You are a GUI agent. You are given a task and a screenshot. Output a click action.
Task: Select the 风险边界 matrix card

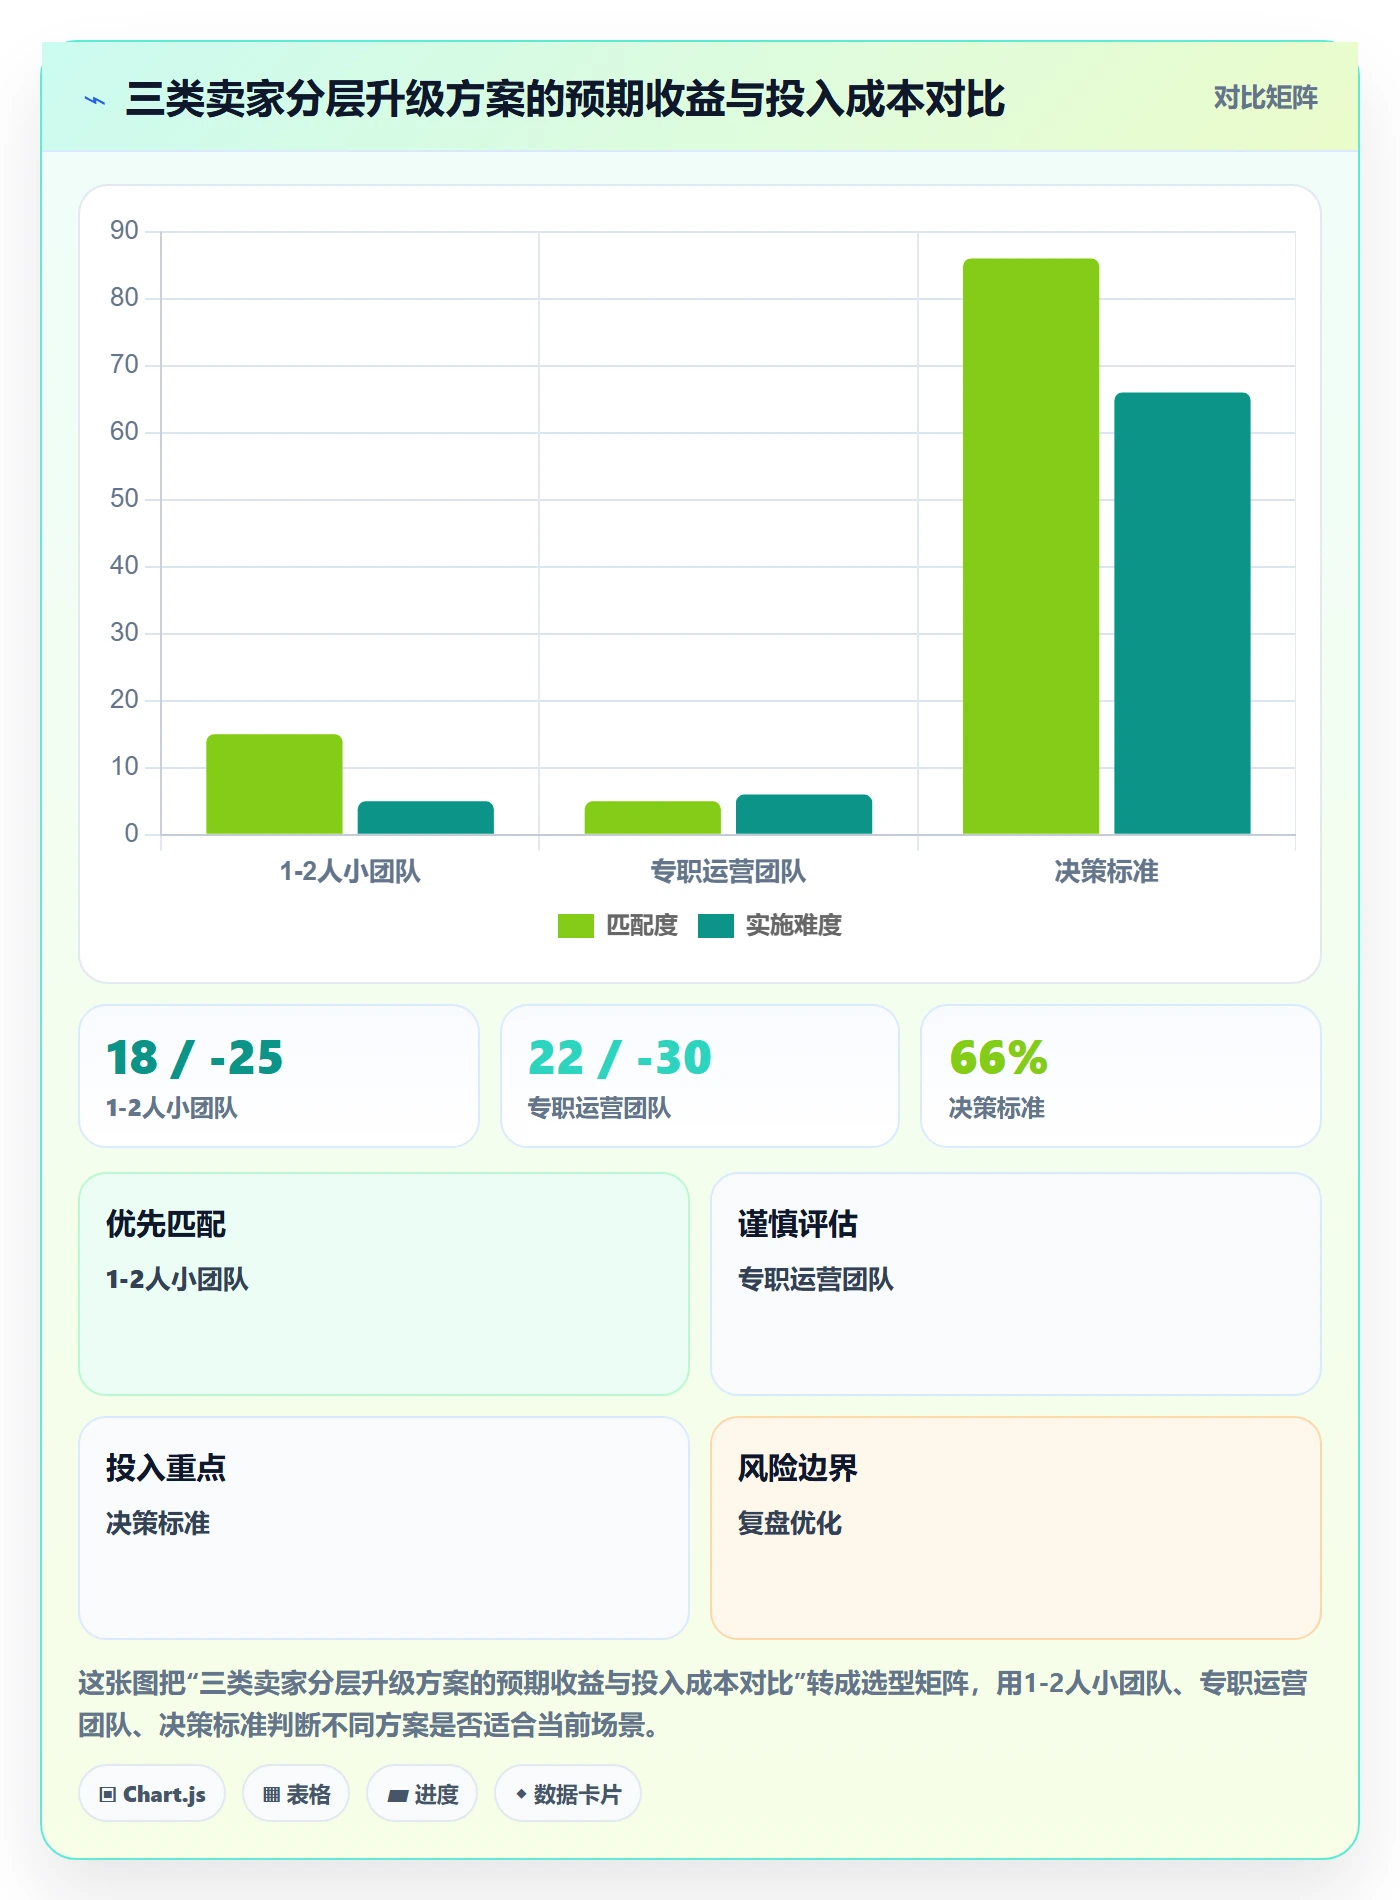[x=1016, y=1528]
